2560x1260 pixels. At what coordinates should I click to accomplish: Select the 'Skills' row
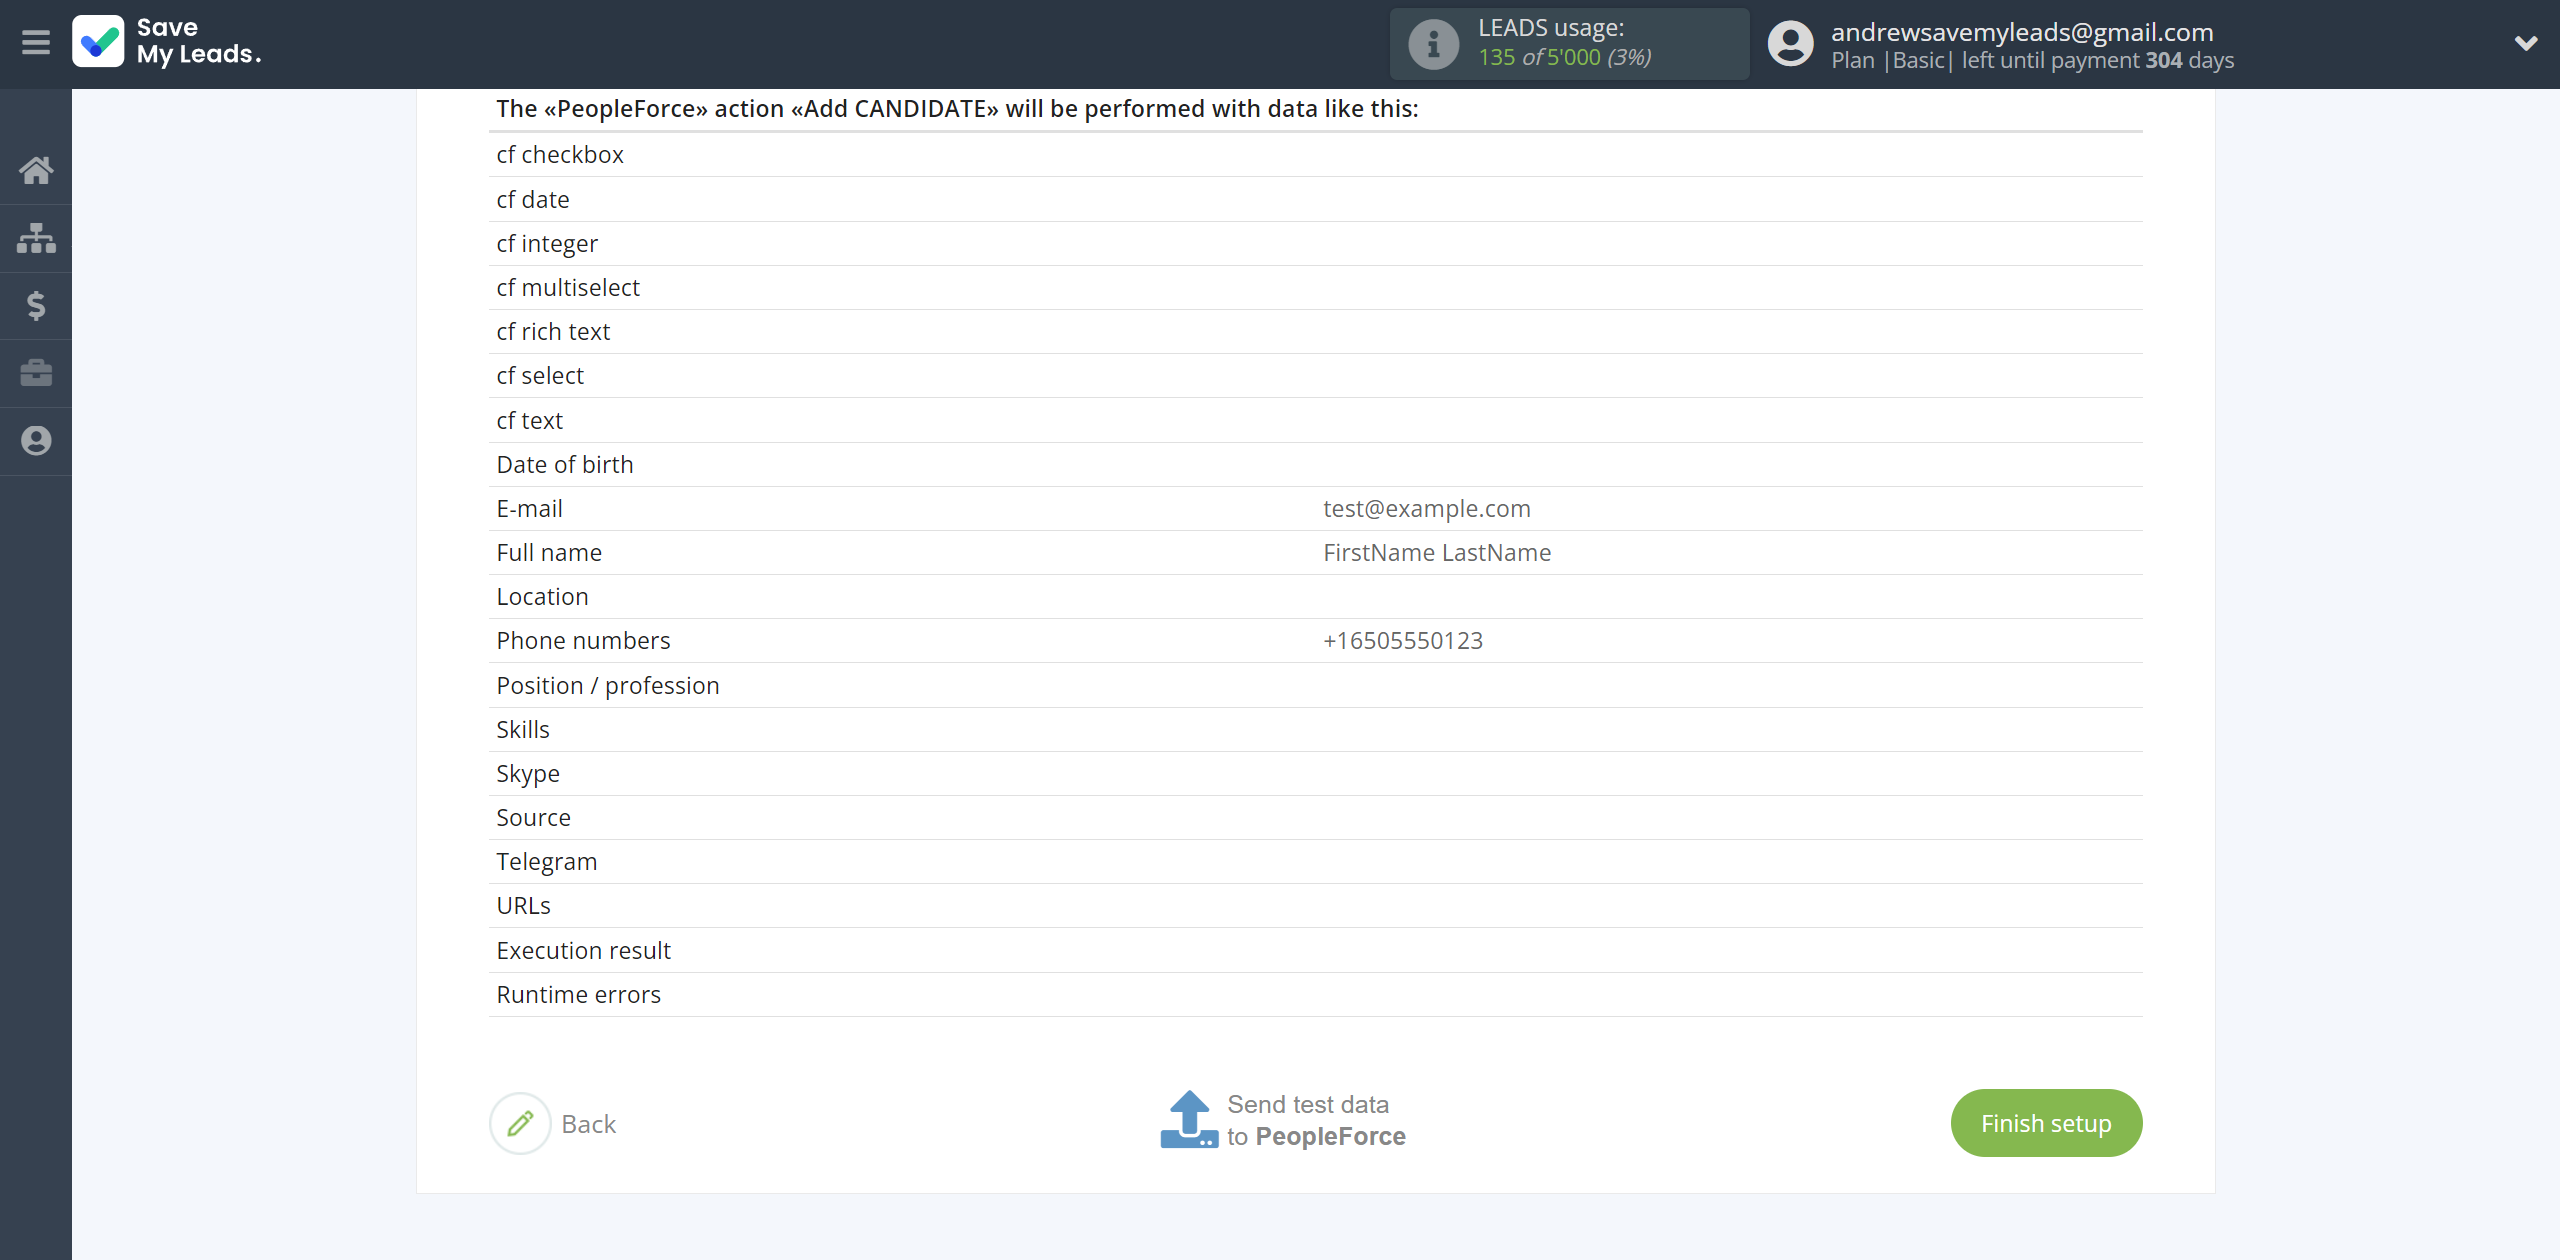point(1315,729)
